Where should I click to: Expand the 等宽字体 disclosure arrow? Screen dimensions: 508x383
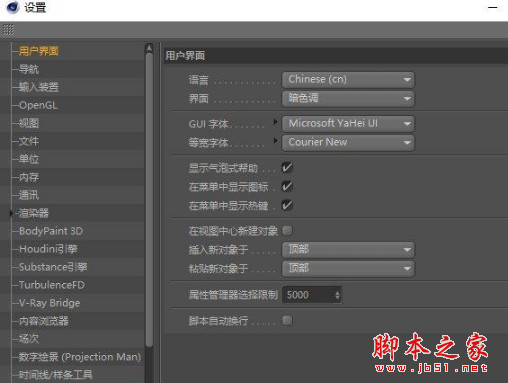[x=275, y=141]
